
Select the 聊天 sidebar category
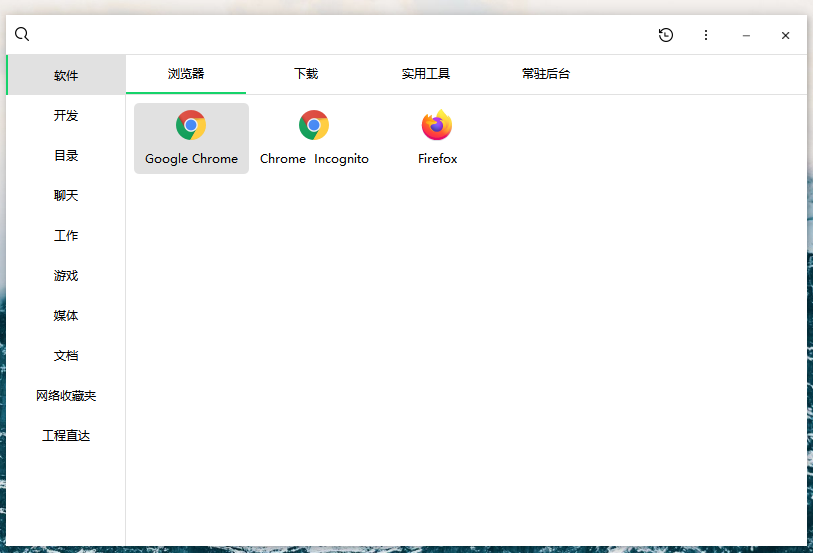pos(66,195)
